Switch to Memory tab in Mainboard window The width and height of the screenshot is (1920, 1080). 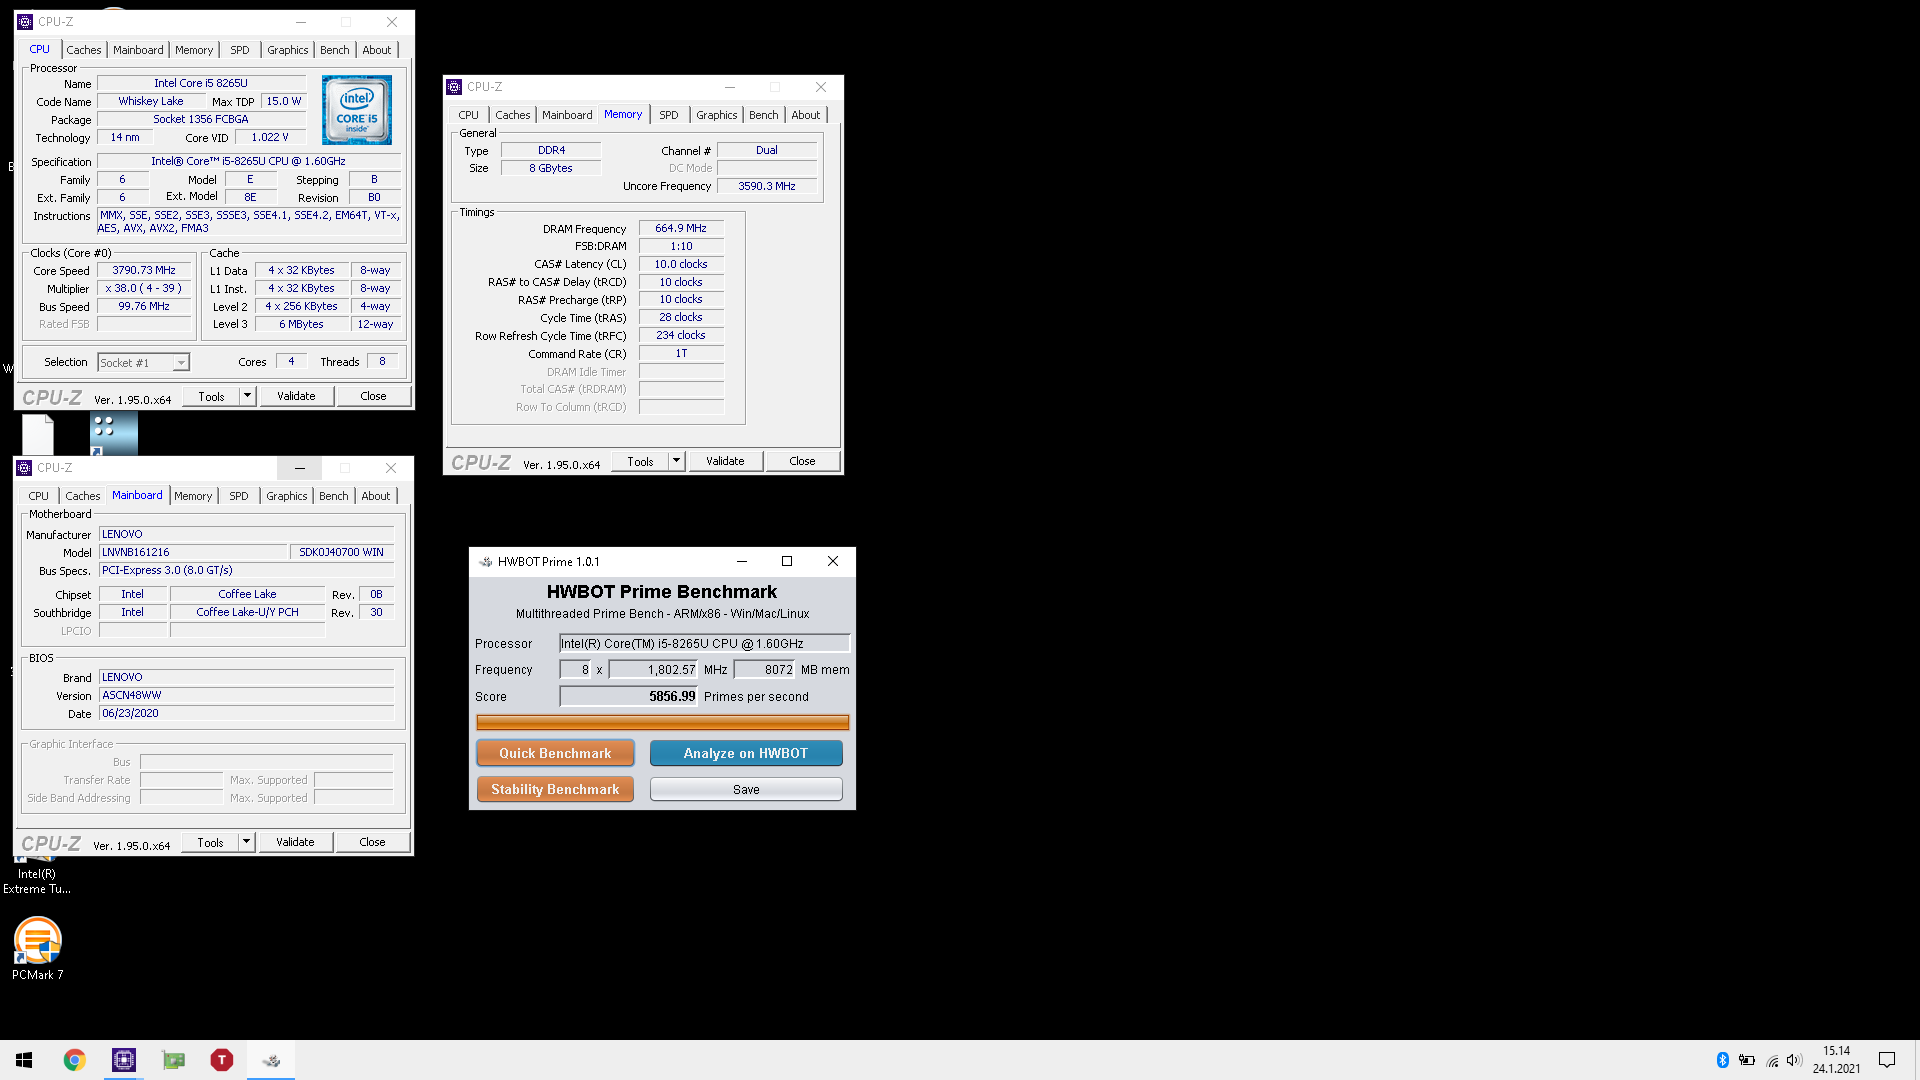coord(193,496)
